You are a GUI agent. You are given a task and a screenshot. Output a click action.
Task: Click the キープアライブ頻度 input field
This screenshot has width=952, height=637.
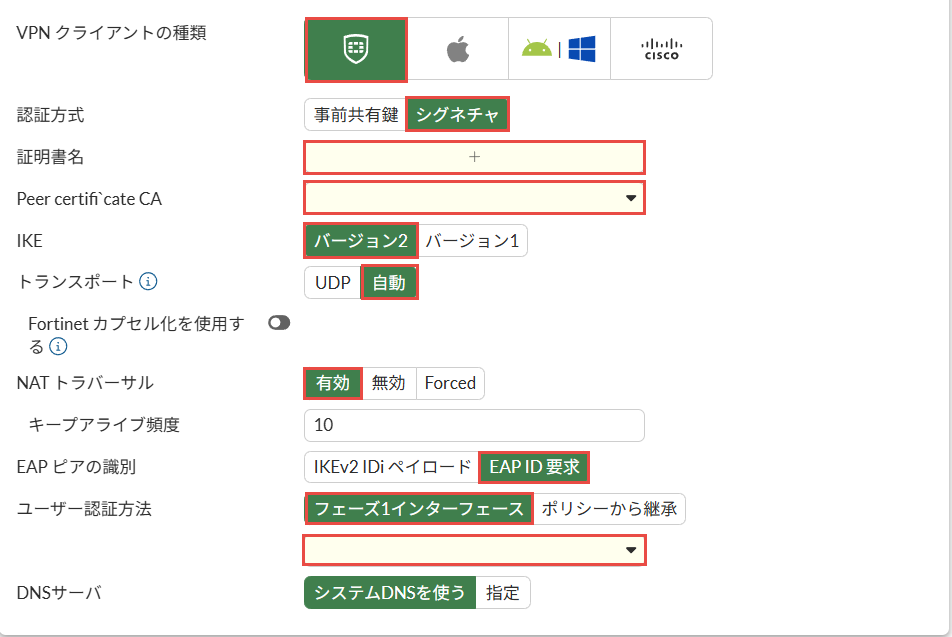coord(474,425)
